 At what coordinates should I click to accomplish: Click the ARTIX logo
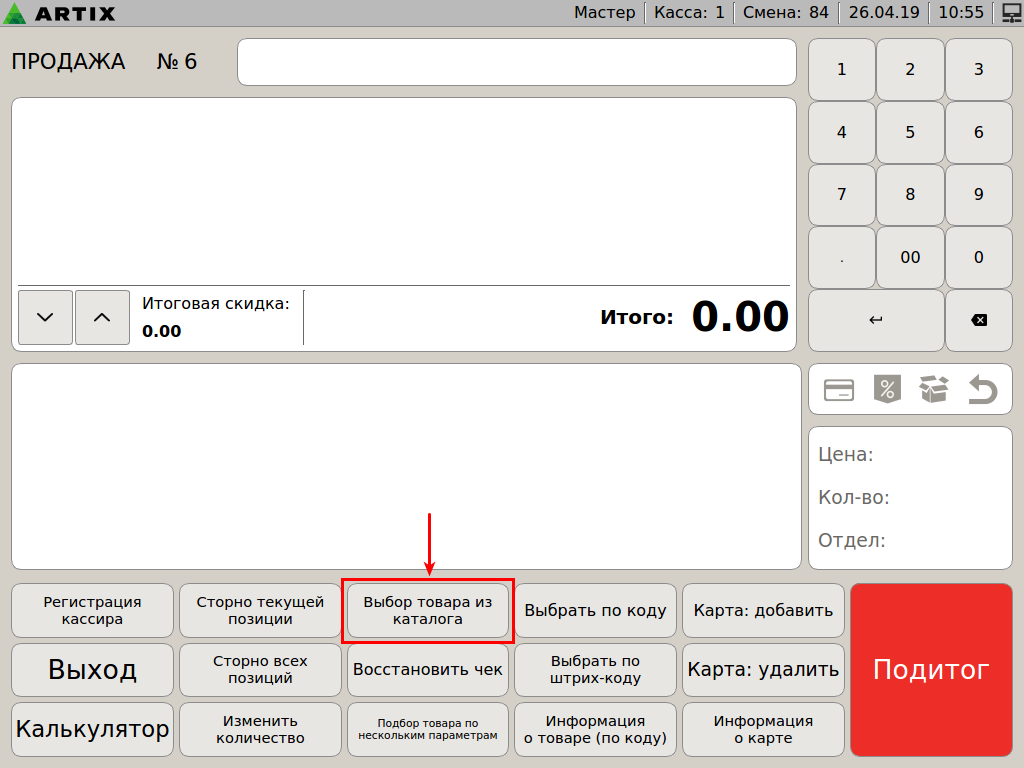tap(60, 13)
